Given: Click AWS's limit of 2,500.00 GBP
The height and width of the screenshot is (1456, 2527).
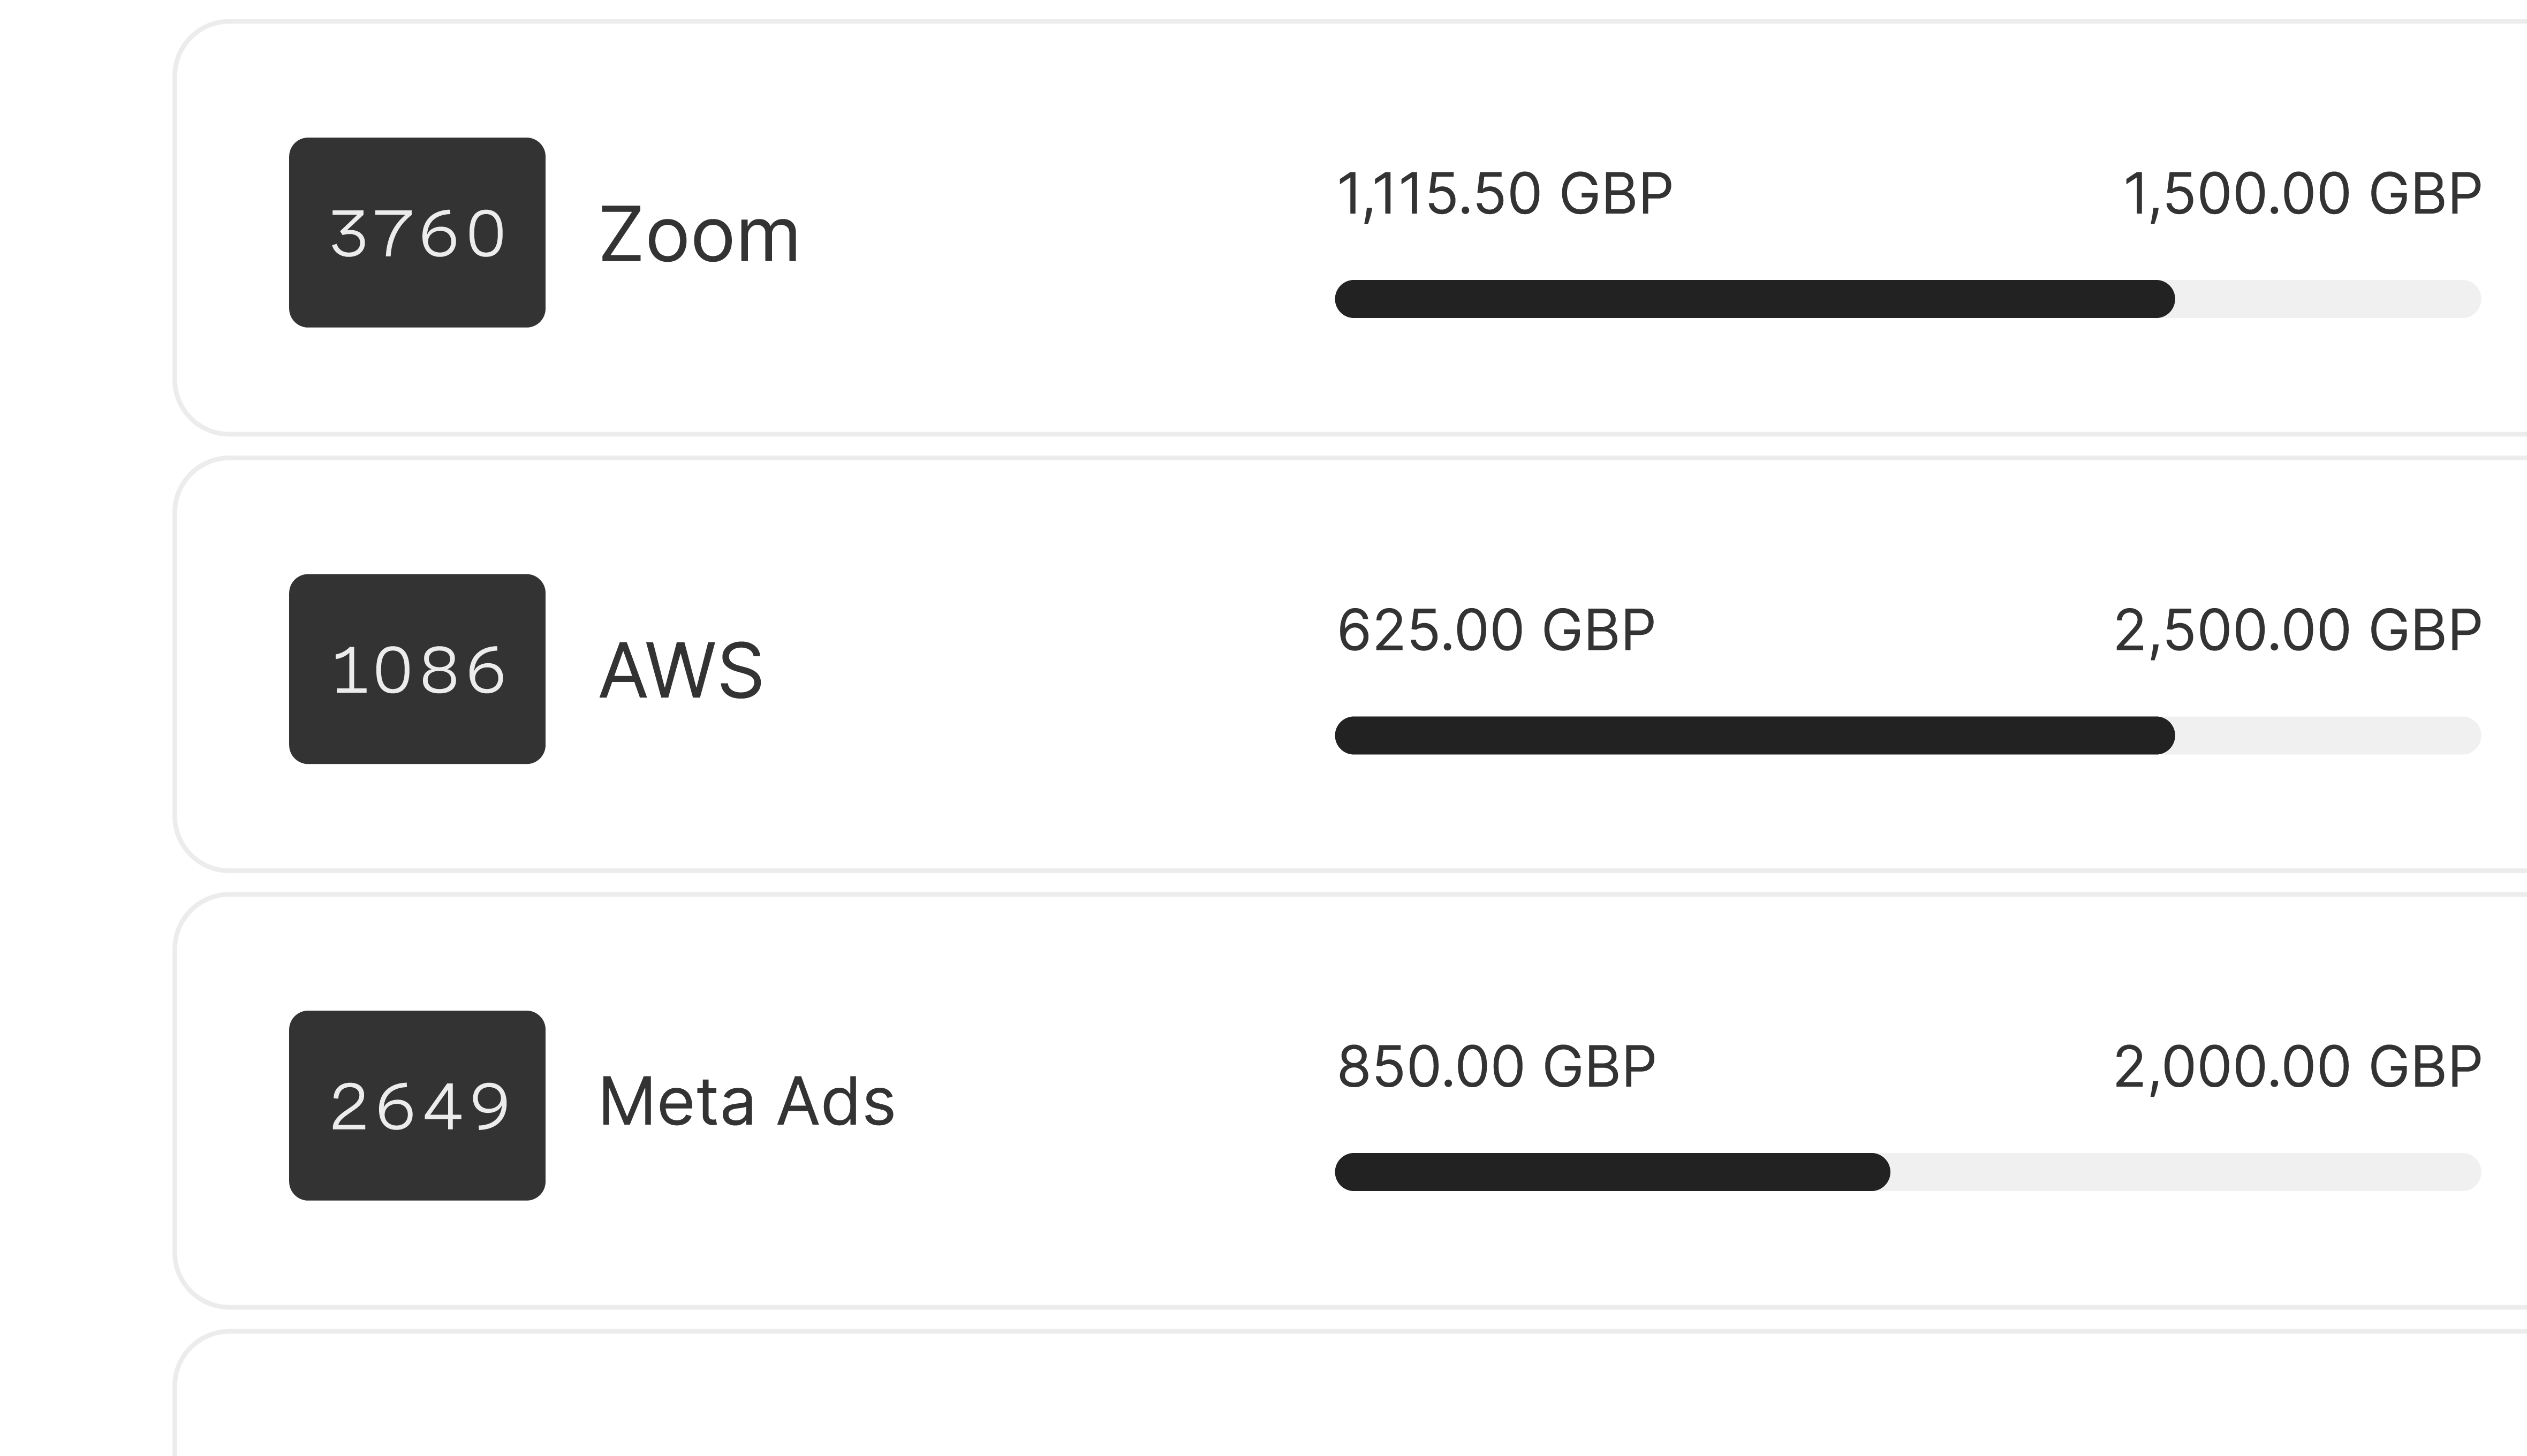Looking at the screenshot, I should coord(2297,630).
